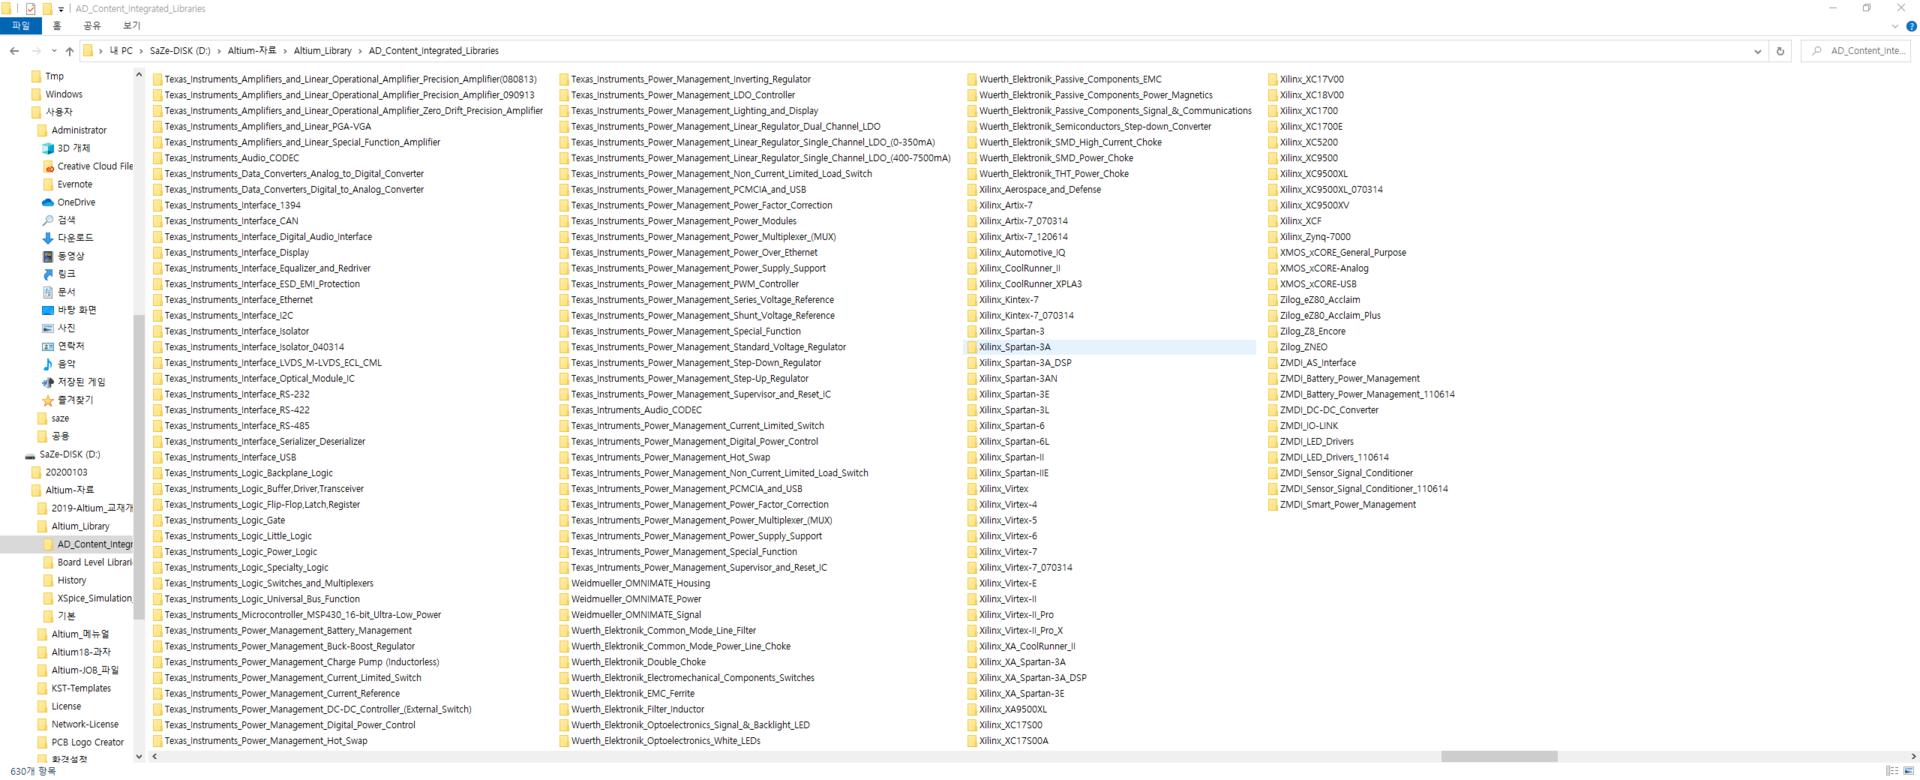Expand the ribbon with the chevron

pos(1895,26)
